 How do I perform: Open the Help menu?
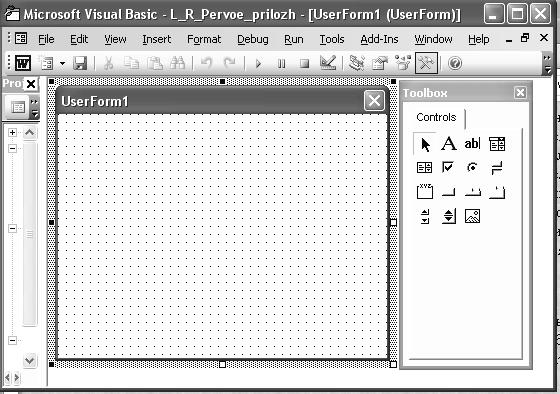[479, 39]
